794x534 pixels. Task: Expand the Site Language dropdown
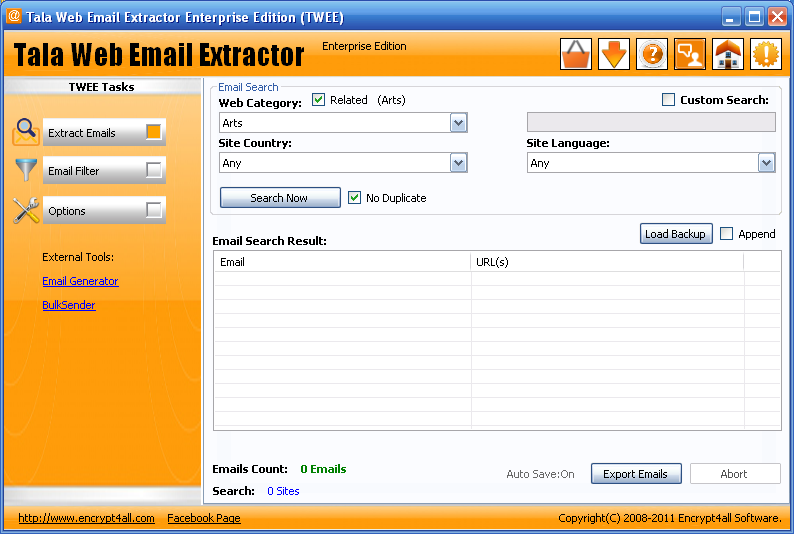point(766,163)
